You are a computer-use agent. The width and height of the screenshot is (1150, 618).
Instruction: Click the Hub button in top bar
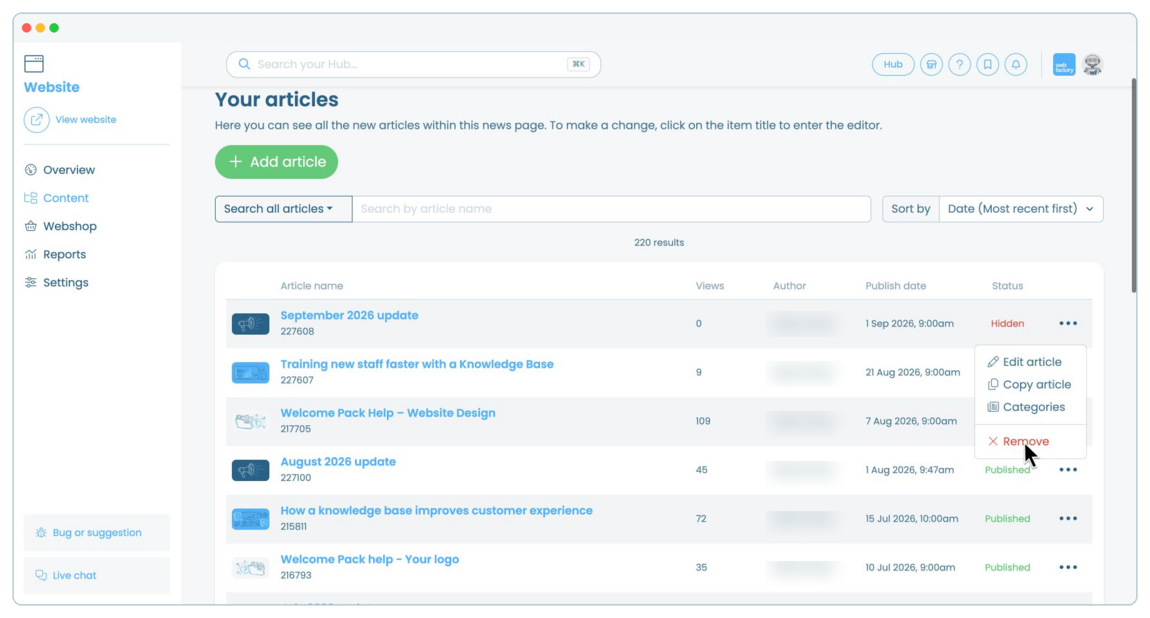click(893, 65)
